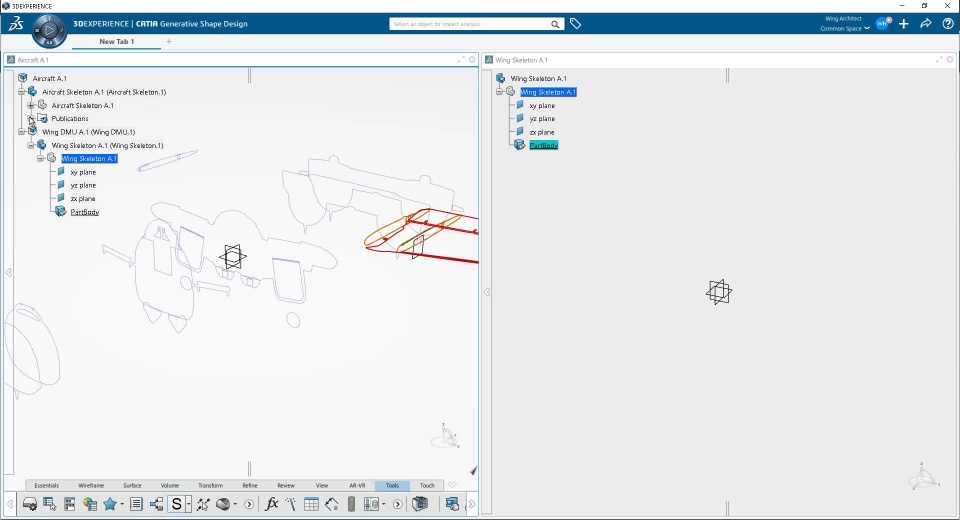Expand the inner Aircraft Skeleton A.1 node
This screenshot has width=960, height=520.
(x=31, y=105)
